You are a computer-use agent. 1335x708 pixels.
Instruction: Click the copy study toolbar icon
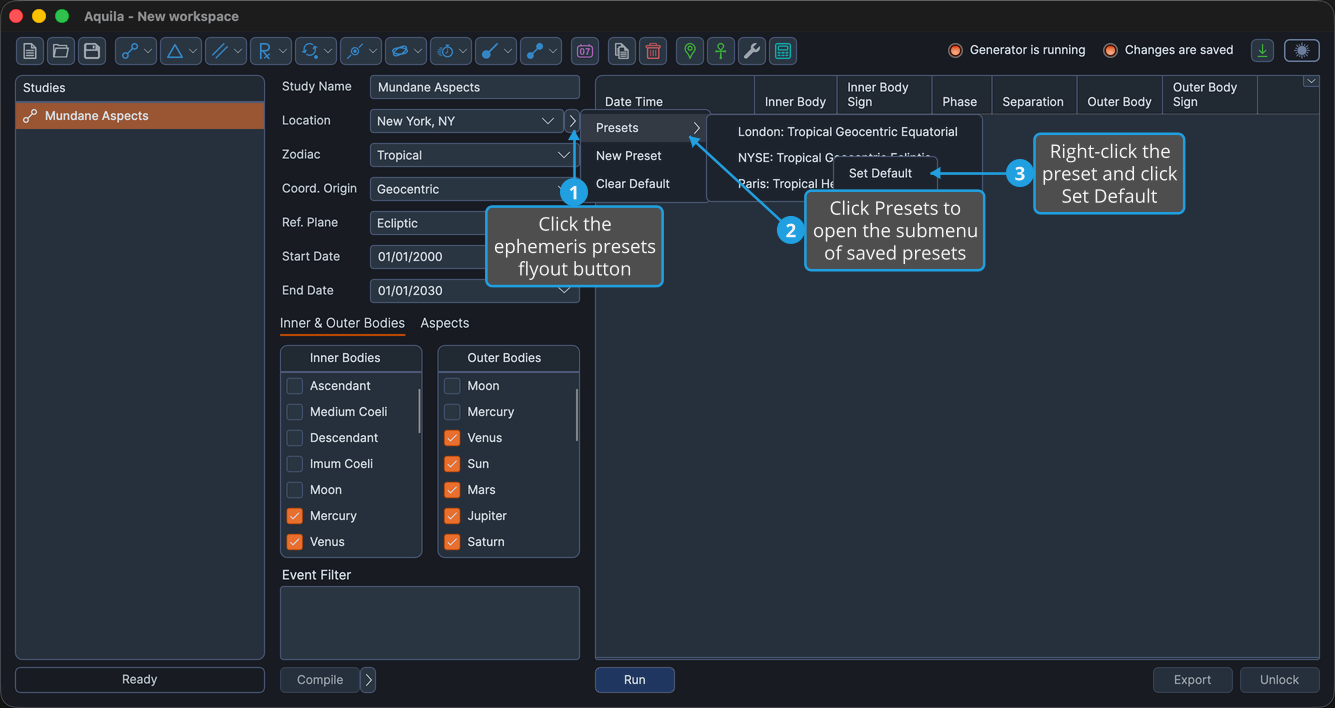pyautogui.click(x=622, y=51)
